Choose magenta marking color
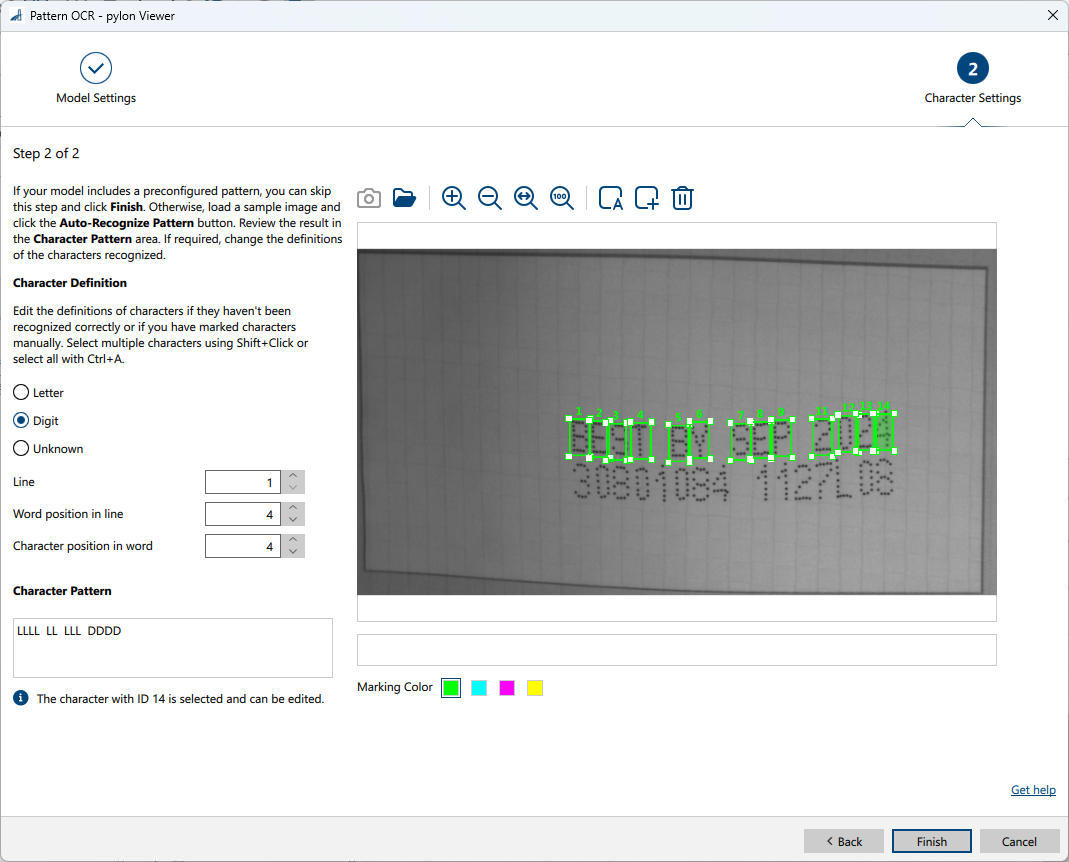Image resolution: width=1069 pixels, height=862 pixels. 507,688
